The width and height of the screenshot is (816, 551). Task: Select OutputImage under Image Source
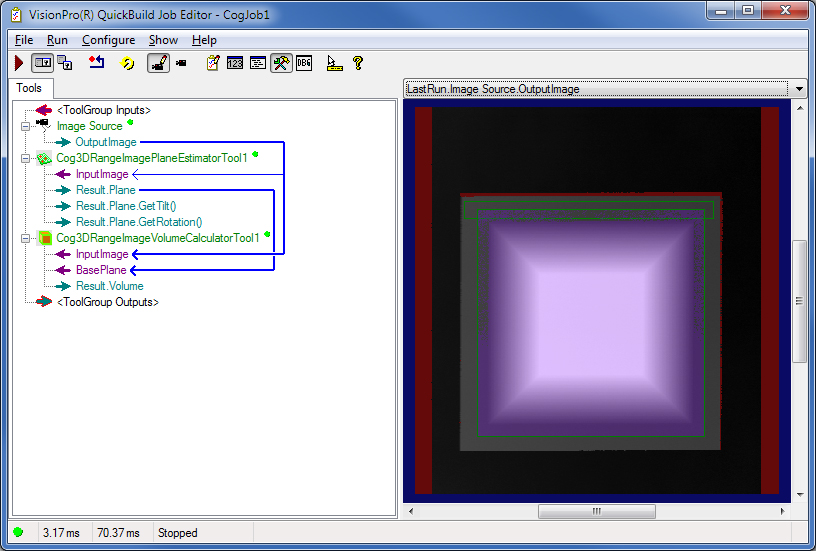[x=106, y=142]
